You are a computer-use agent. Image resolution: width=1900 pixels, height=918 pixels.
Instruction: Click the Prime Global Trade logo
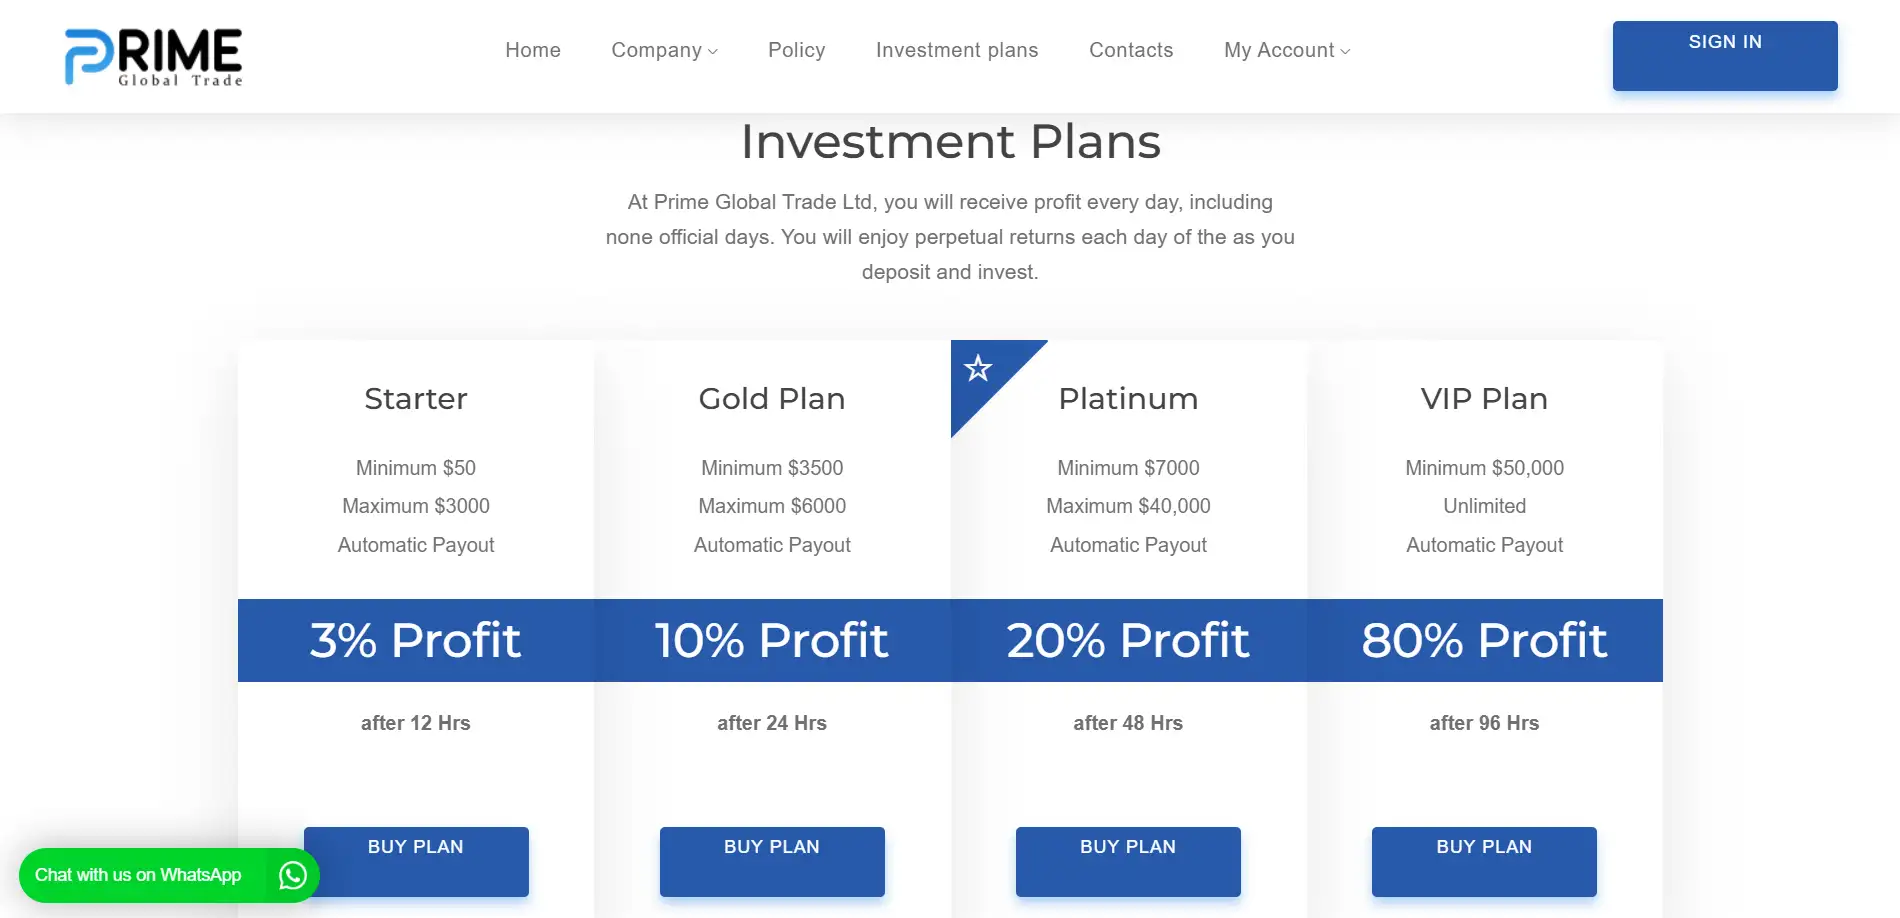click(x=154, y=56)
